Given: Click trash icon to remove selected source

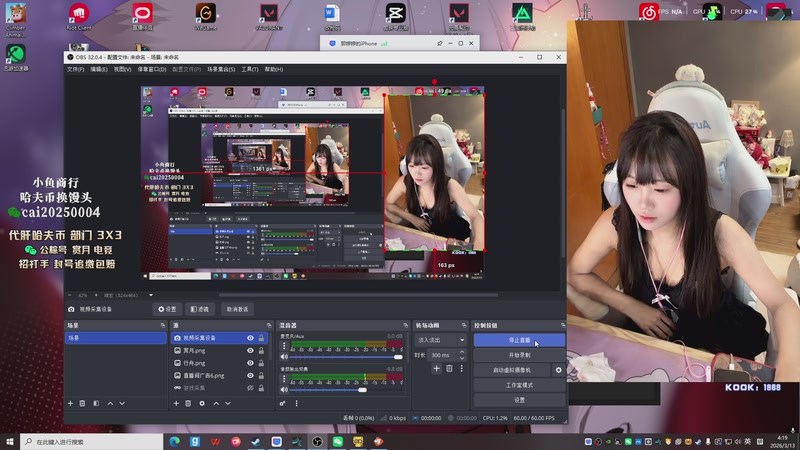Looking at the screenshot, I should coord(188,403).
